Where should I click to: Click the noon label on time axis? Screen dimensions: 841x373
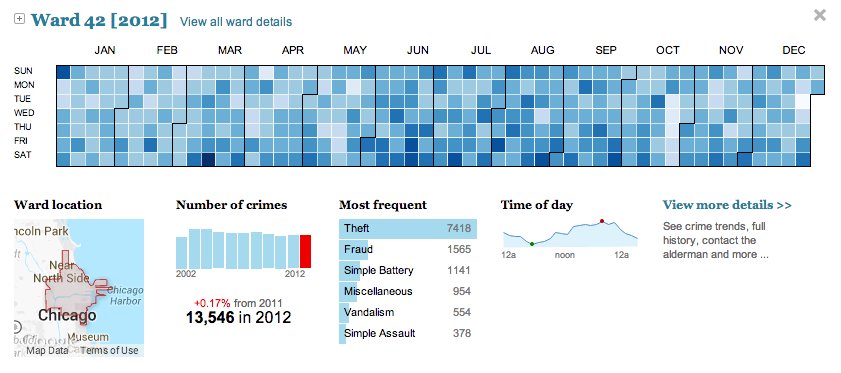pyautogui.click(x=565, y=255)
